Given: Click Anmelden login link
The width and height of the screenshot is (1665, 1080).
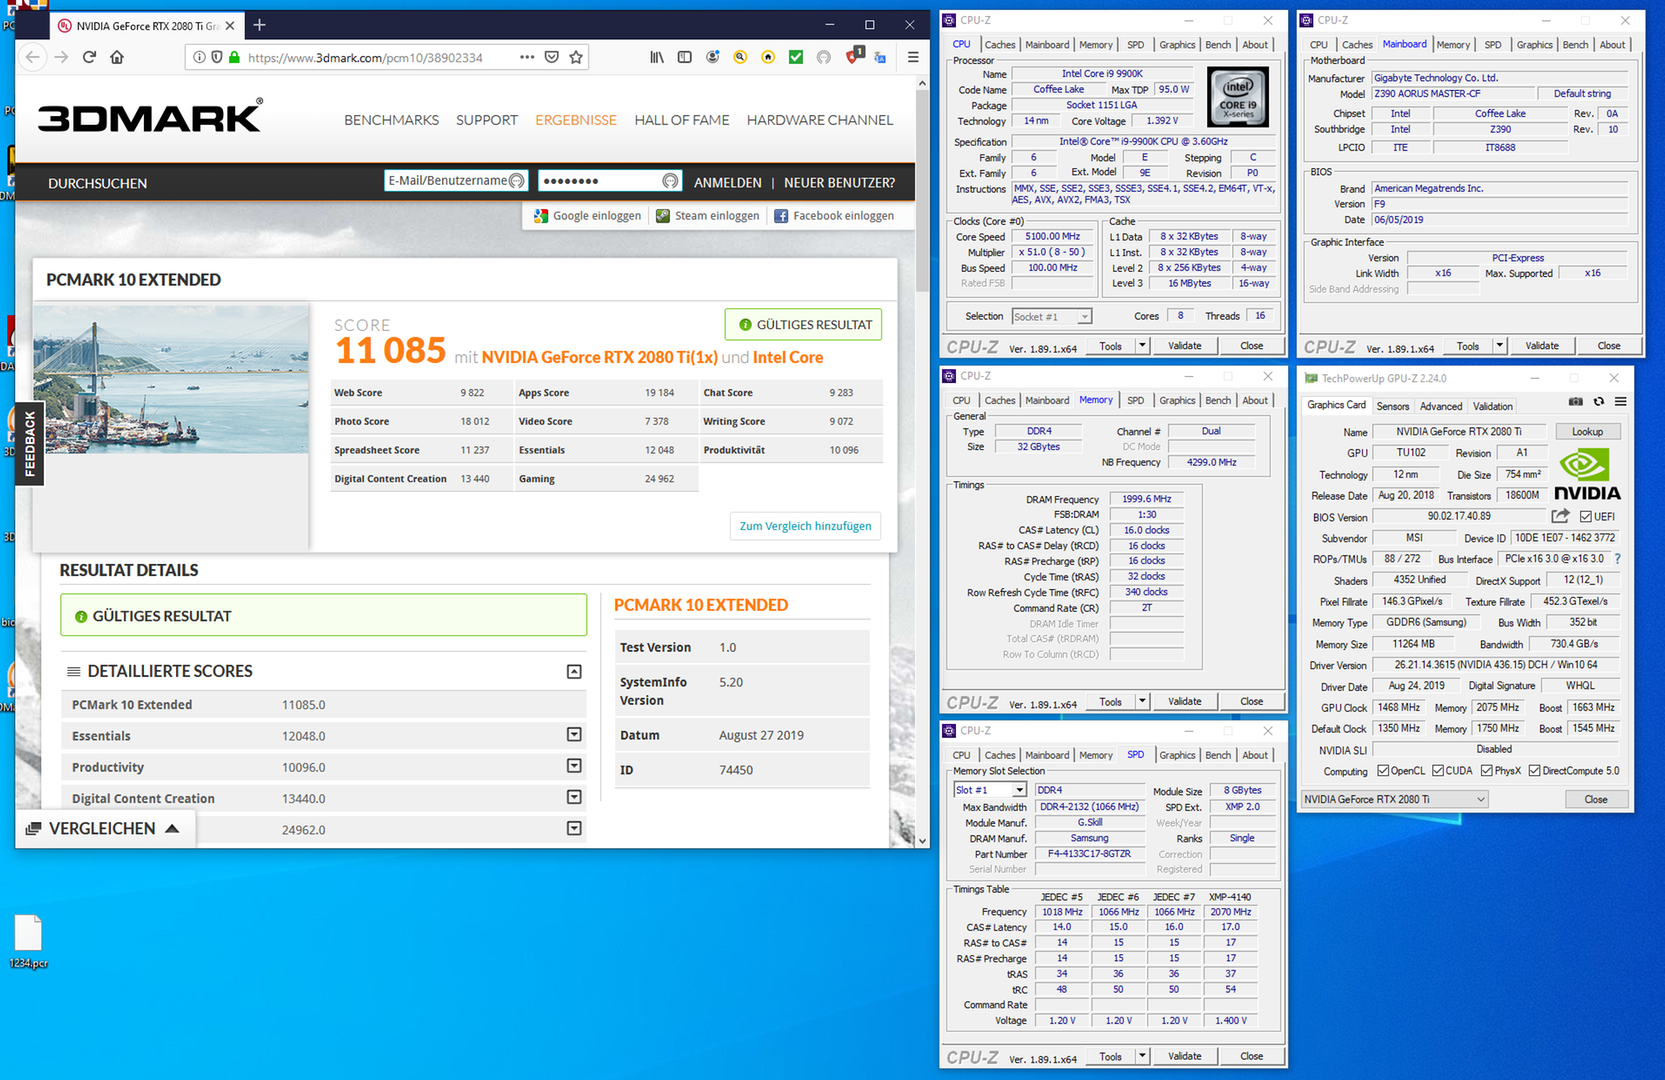Looking at the screenshot, I should pos(728,183).
